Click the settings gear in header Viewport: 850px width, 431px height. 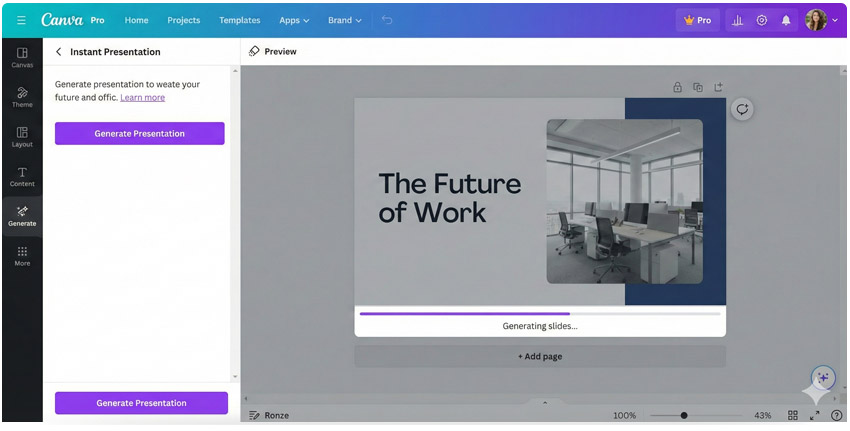pyautogui.click(x=762, y=20)
